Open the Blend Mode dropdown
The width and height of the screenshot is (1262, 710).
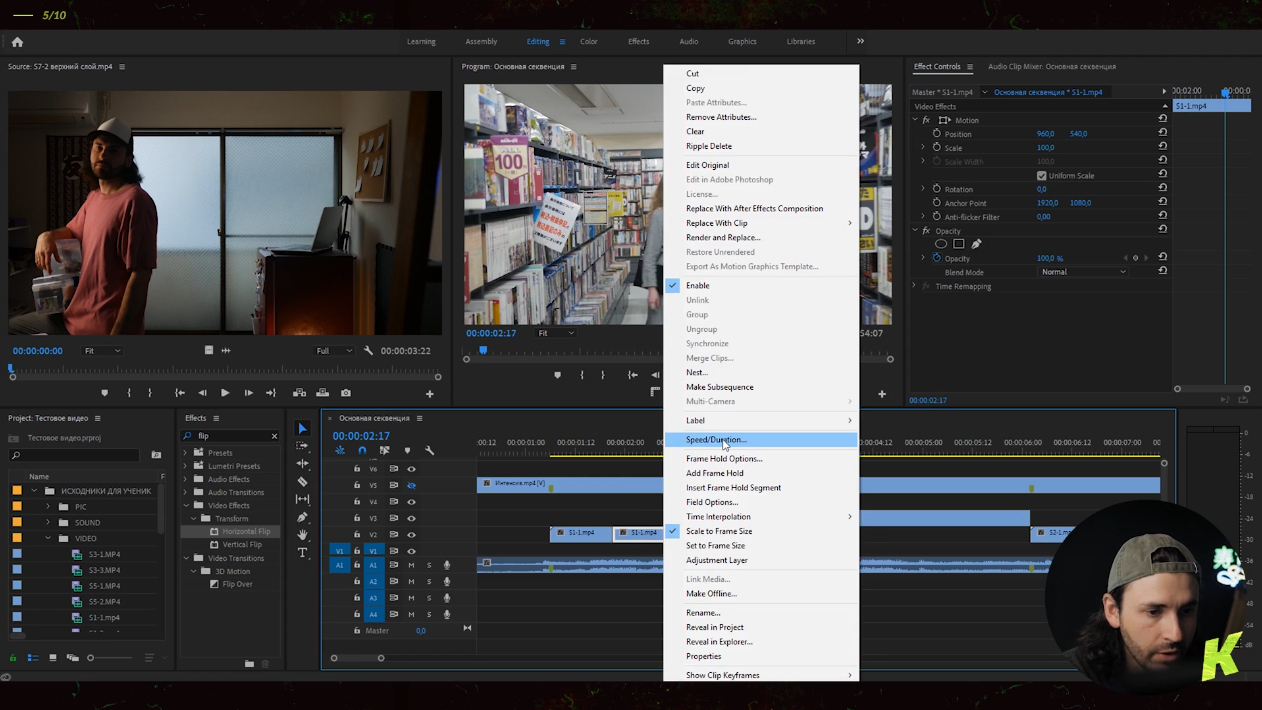tap(1083, 272)
